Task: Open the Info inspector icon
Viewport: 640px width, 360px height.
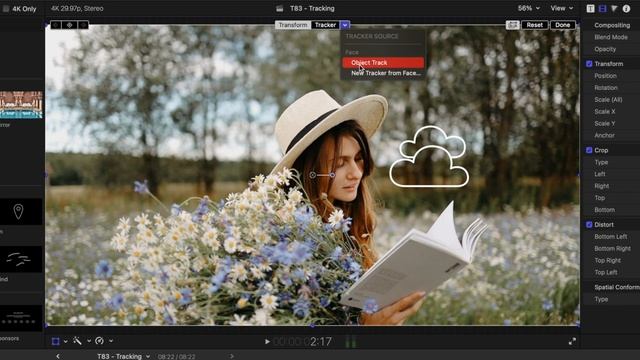Action: [627, 9]
